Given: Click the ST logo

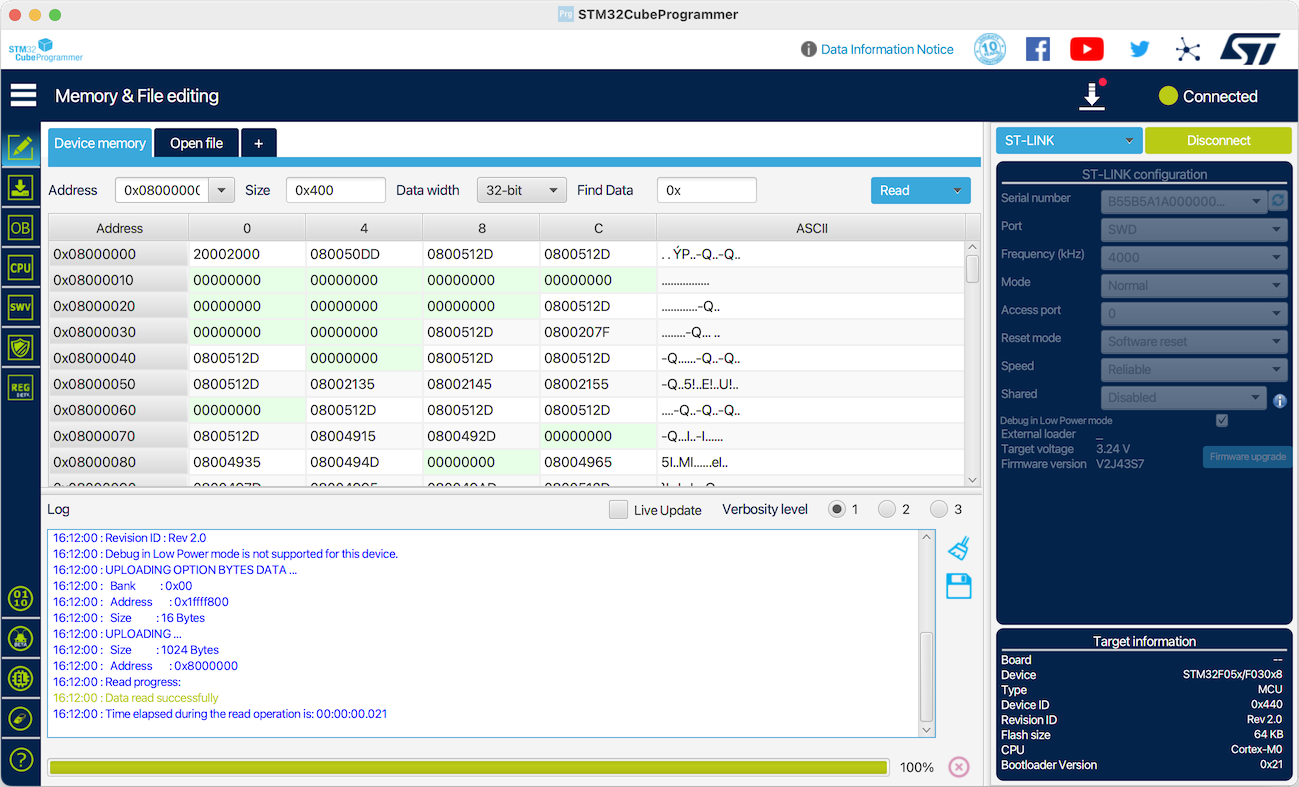Looking at the screenshot, I should pos(1249,49).
